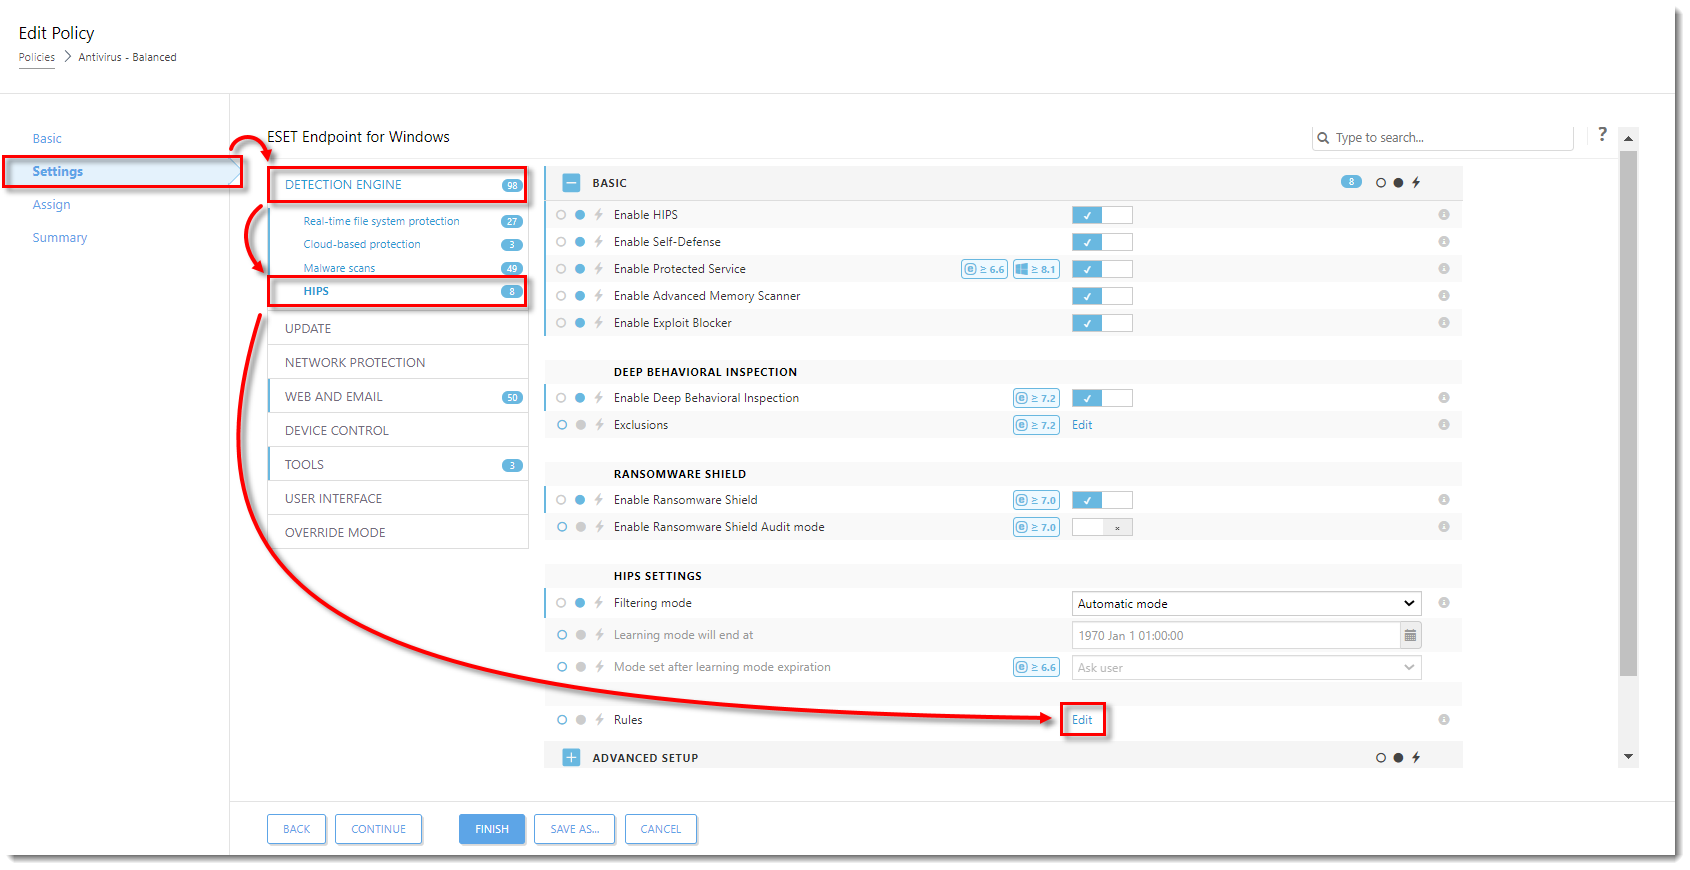Screen dimensions: 1690x870
Task: Click the FINISH button
Action: pyautogui.click(x=491, y=829)
